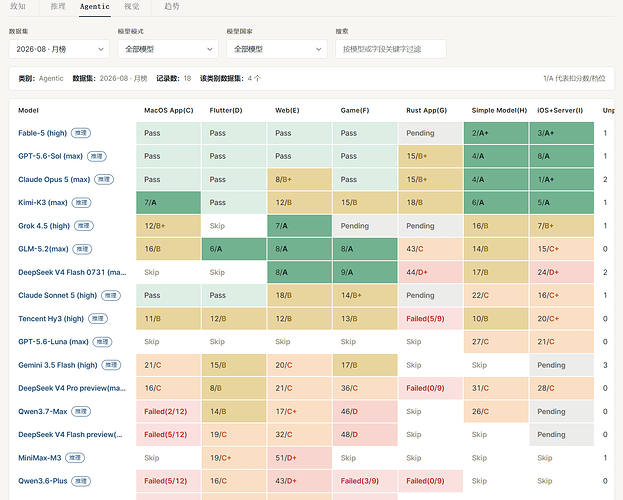The image size is (623, 500).
Task: Open the DeepSeek V4 Flash 0731 model link
Action: (x=72, y=272)
